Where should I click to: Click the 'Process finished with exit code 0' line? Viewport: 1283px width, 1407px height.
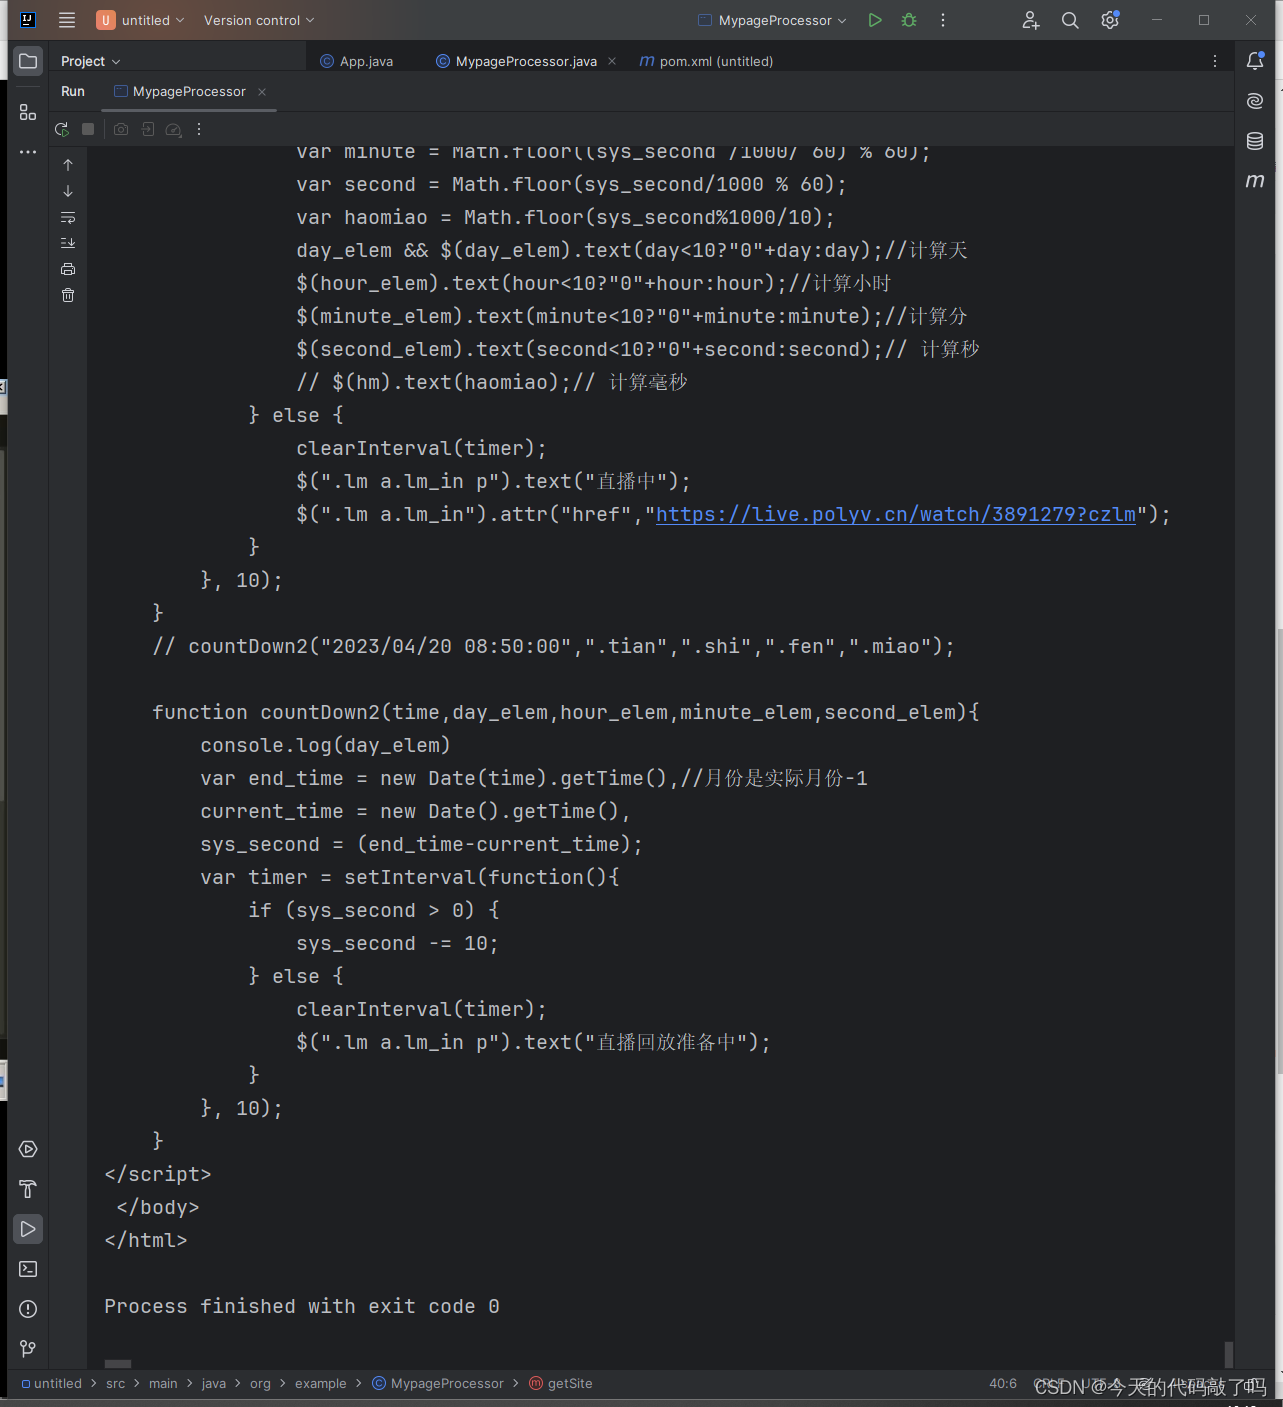[302, 1306]
